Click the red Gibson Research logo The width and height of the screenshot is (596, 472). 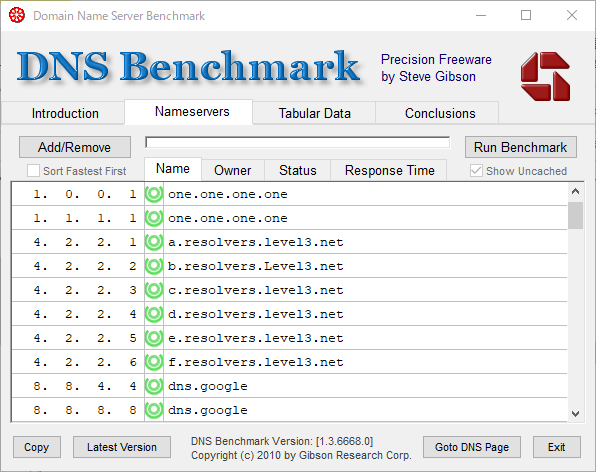(545, 76)
